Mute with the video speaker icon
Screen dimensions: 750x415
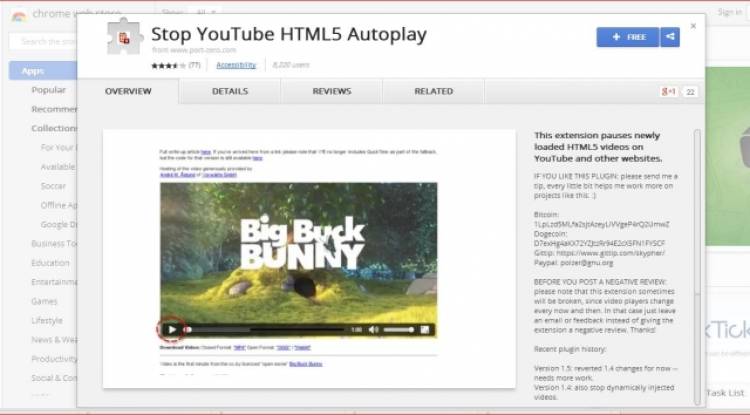(x=374, y=329)
